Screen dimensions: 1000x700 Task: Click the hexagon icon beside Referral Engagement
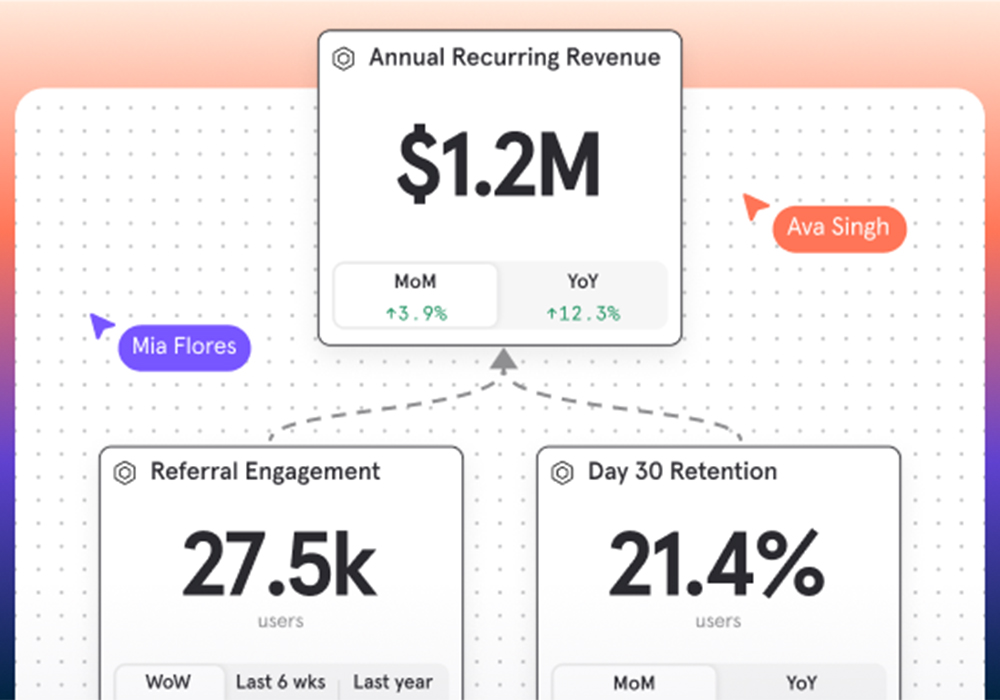coord(125,472)
